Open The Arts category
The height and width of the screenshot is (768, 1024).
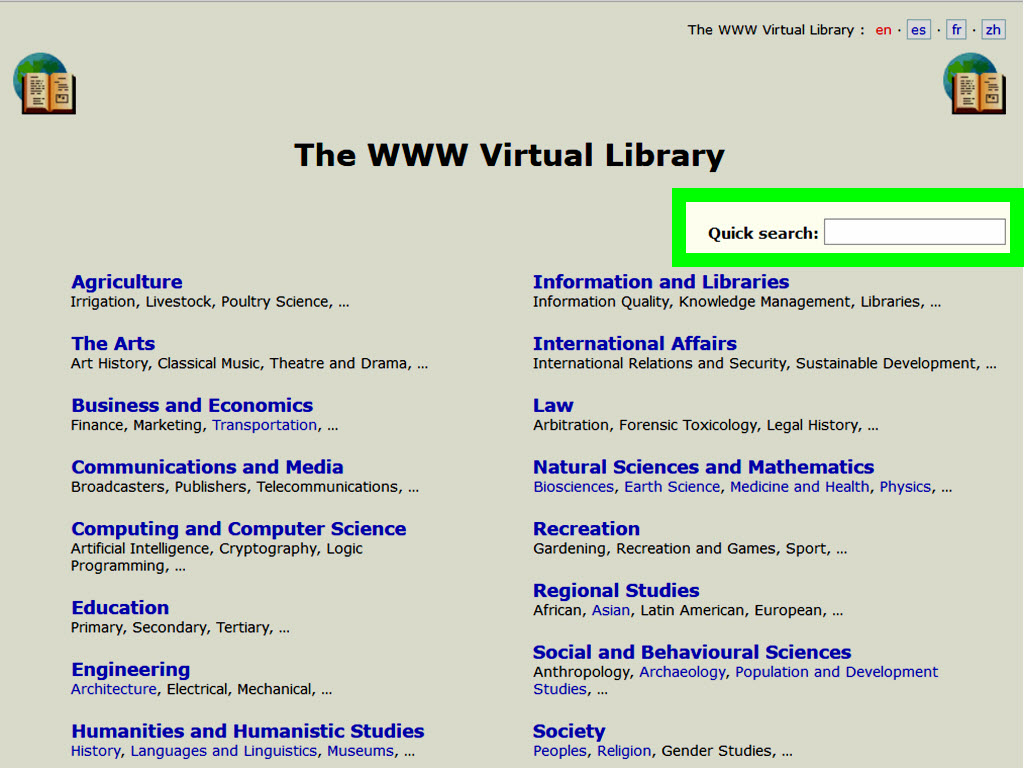[113, 344]
